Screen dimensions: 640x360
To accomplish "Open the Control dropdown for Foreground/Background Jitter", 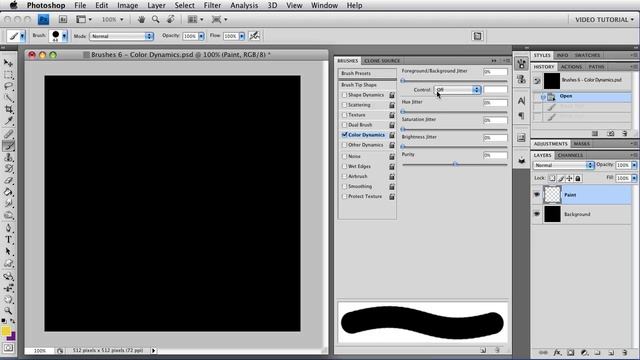I will (458, 90).
